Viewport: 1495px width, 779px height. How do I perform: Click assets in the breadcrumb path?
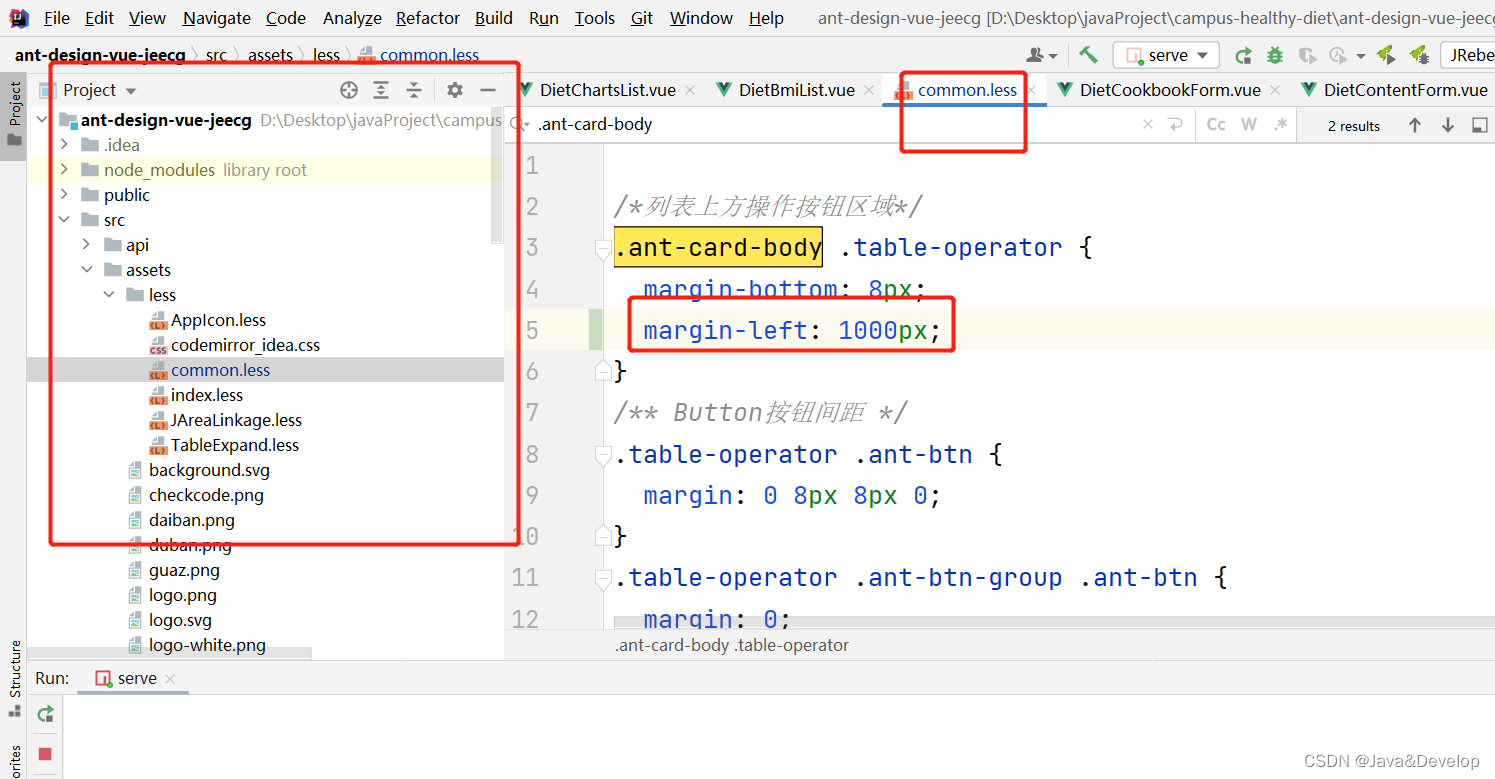270,55
